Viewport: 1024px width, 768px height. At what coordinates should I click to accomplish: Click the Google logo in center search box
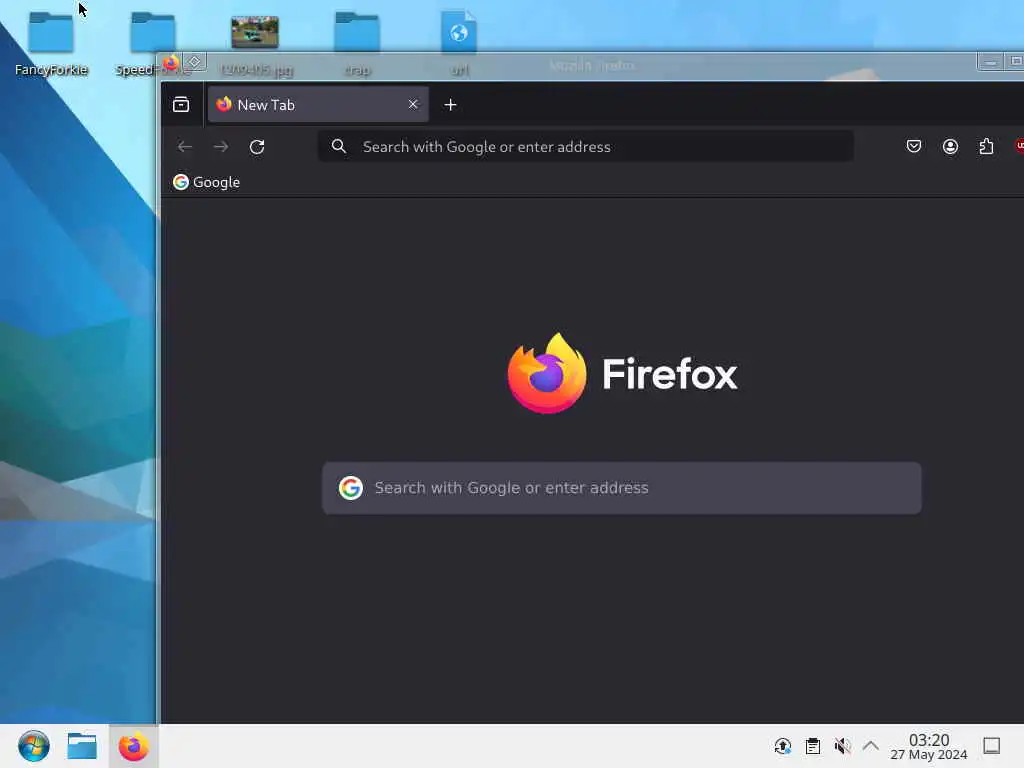point(351,488)
